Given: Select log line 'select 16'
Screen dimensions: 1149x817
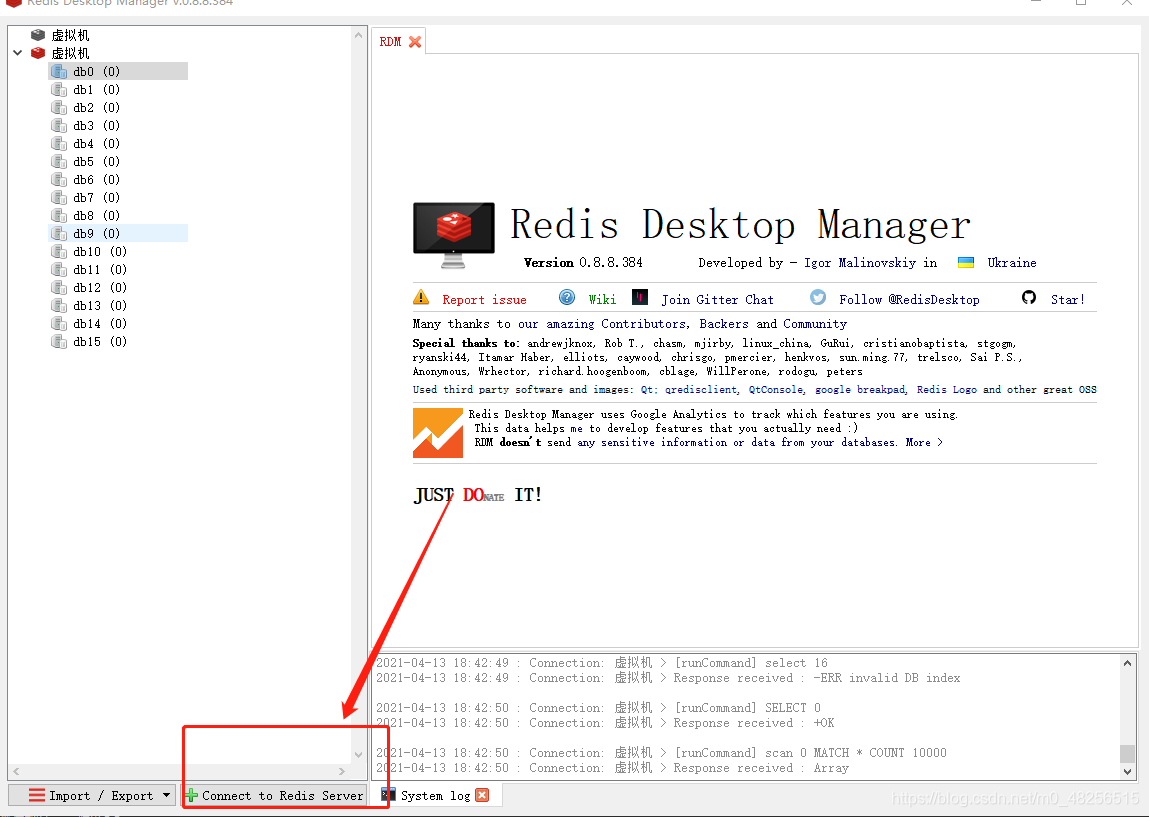Looking at the screenshot, I should (x=602, y=663).
